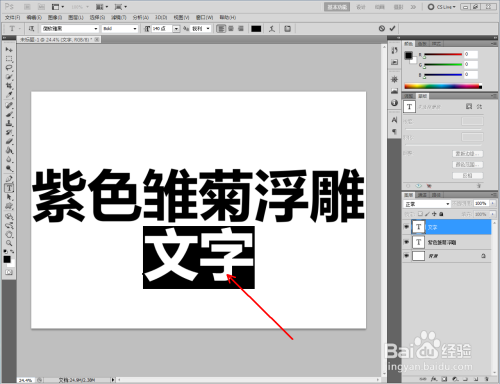Open the 滤镜(T) menu
Image resolution: width=500 pixels, height=384 pixels.
pos(119,17)
